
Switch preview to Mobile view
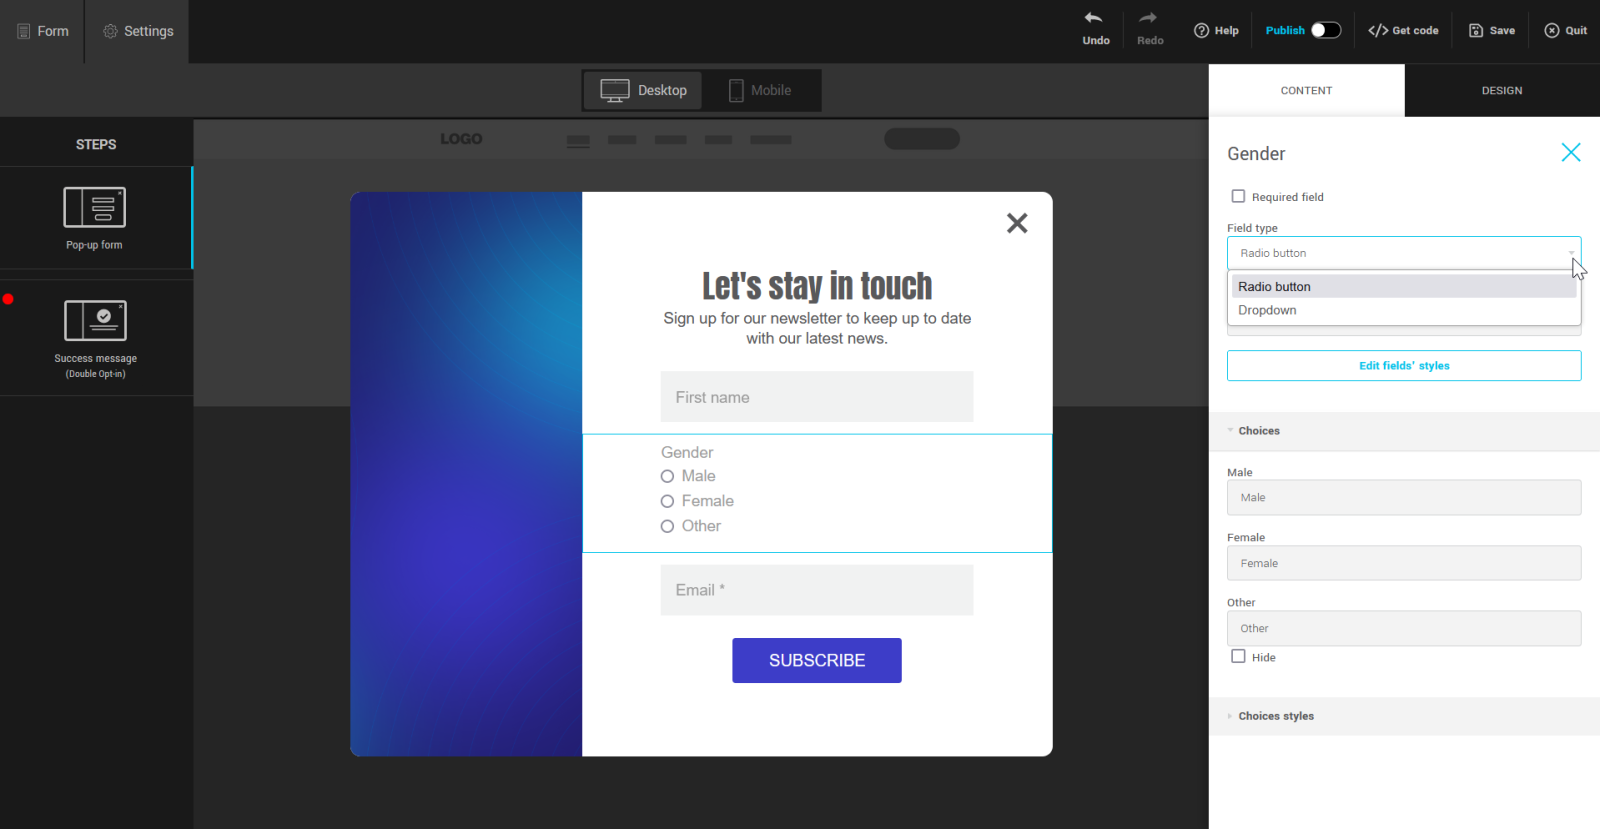click(760, 90)
